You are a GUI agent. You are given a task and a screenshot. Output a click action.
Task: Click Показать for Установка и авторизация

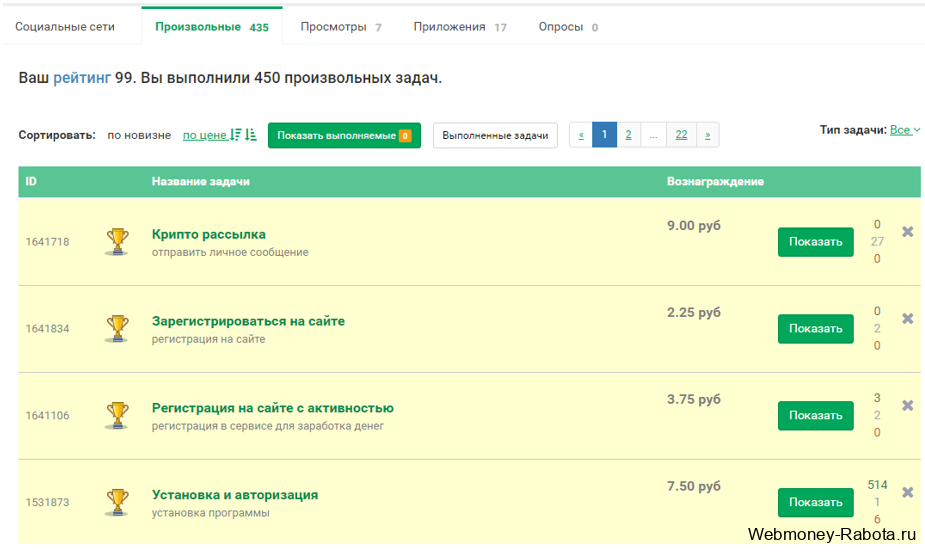[x=815, y=502]
